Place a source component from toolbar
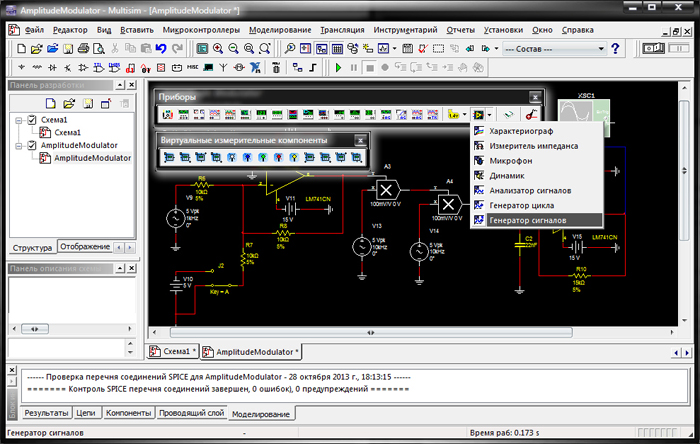This screenshot has height=444, width=700. click(21, 68)
